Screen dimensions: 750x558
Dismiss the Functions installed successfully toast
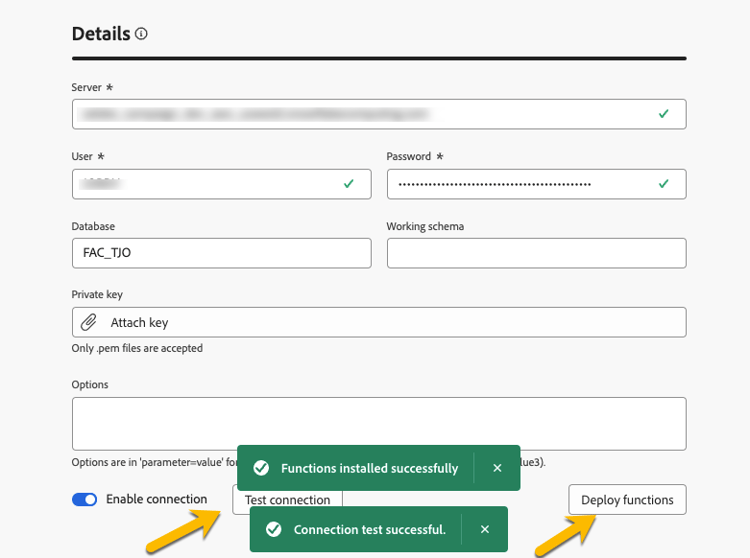pos(497,468)
